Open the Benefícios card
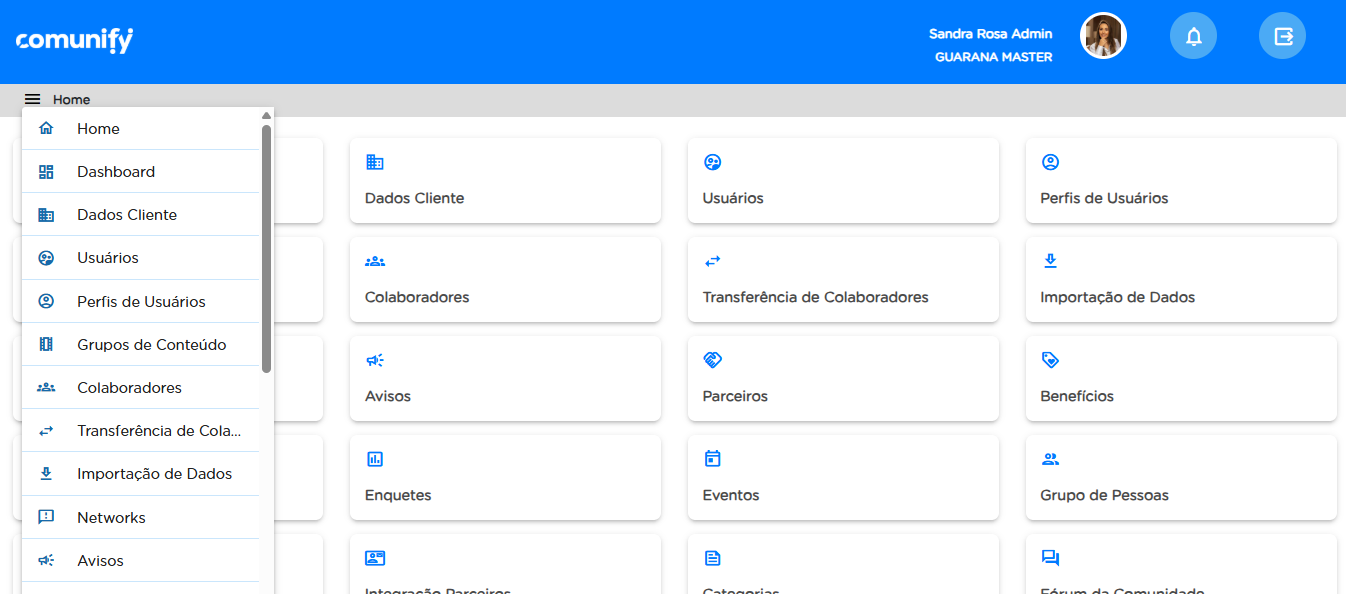Image resolution: width=1346 pixels, height=594 pixels. (x=1180, y=378)
